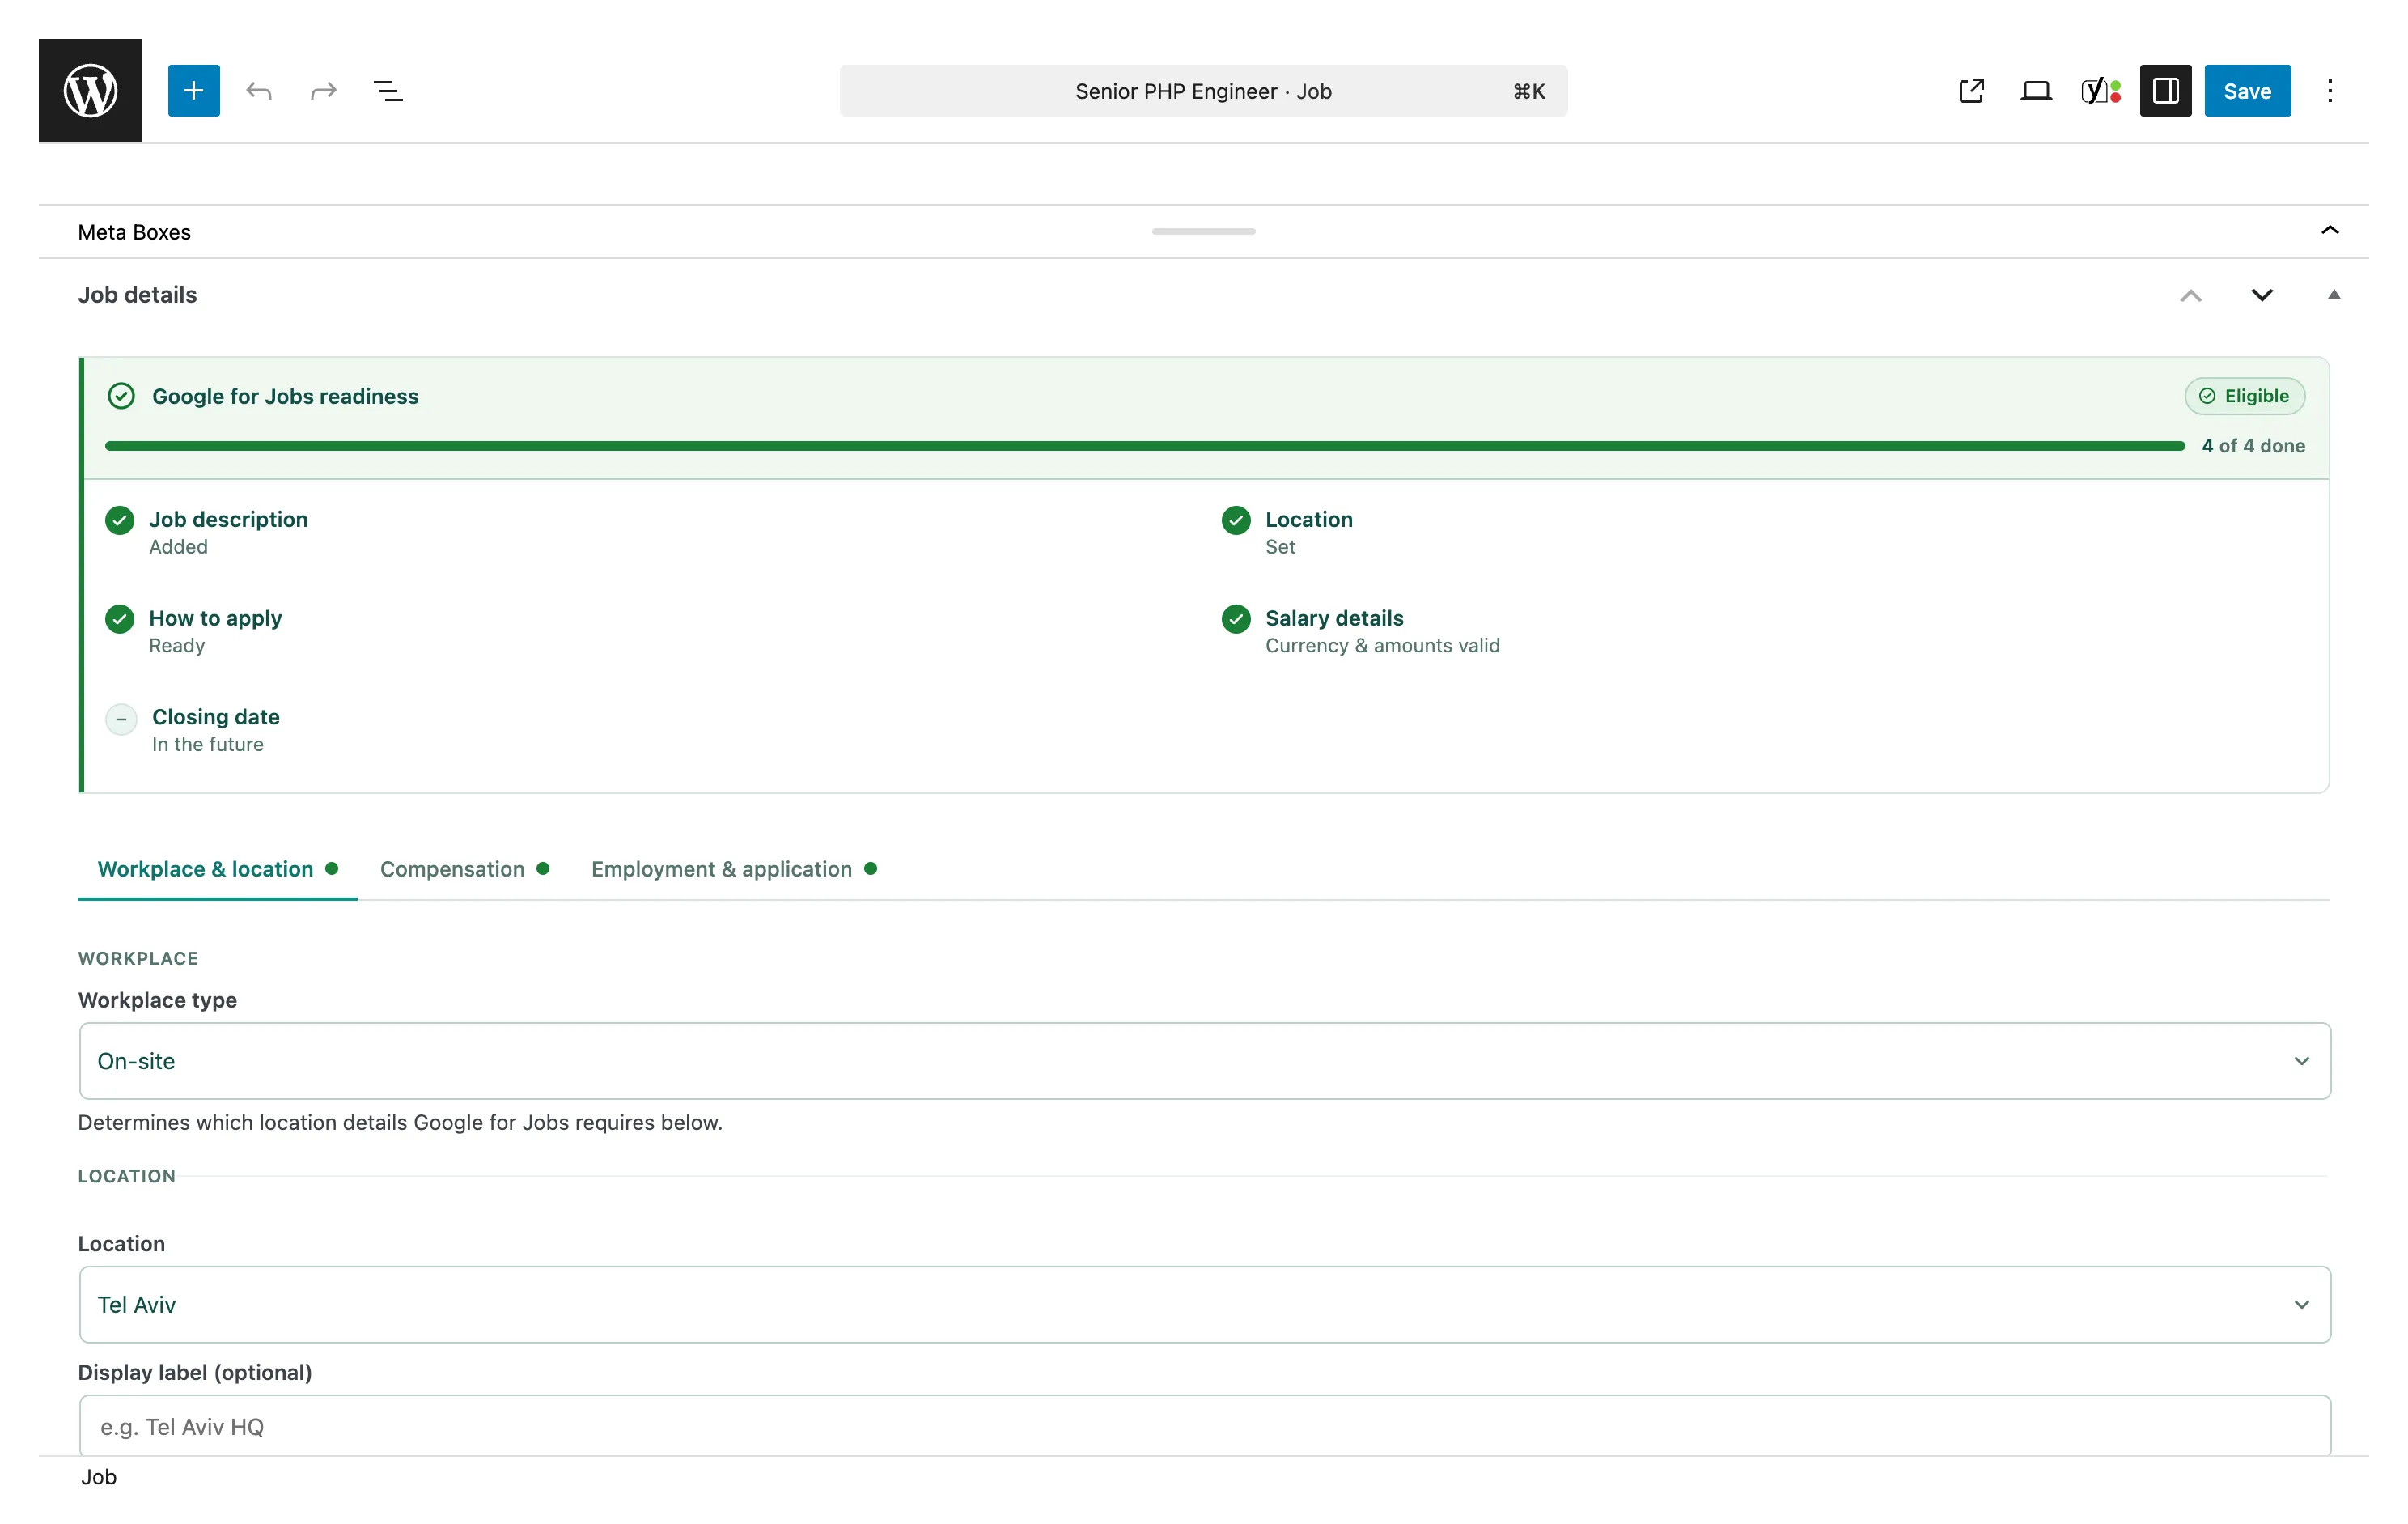Open the WordPress logo menu
The width and height of the screenshot is (2408, 1524).
tap(90, 91)
